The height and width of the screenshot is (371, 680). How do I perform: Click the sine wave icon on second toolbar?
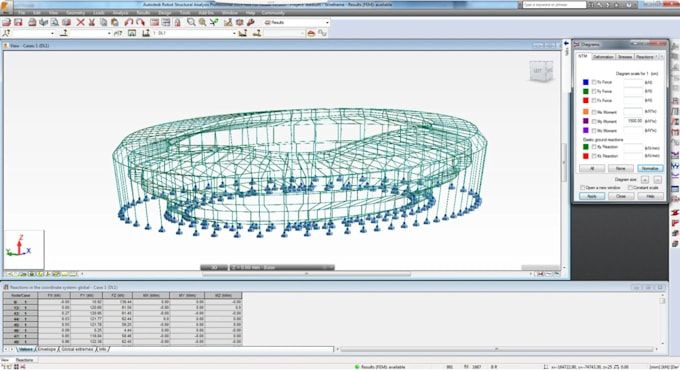point(322,33)
